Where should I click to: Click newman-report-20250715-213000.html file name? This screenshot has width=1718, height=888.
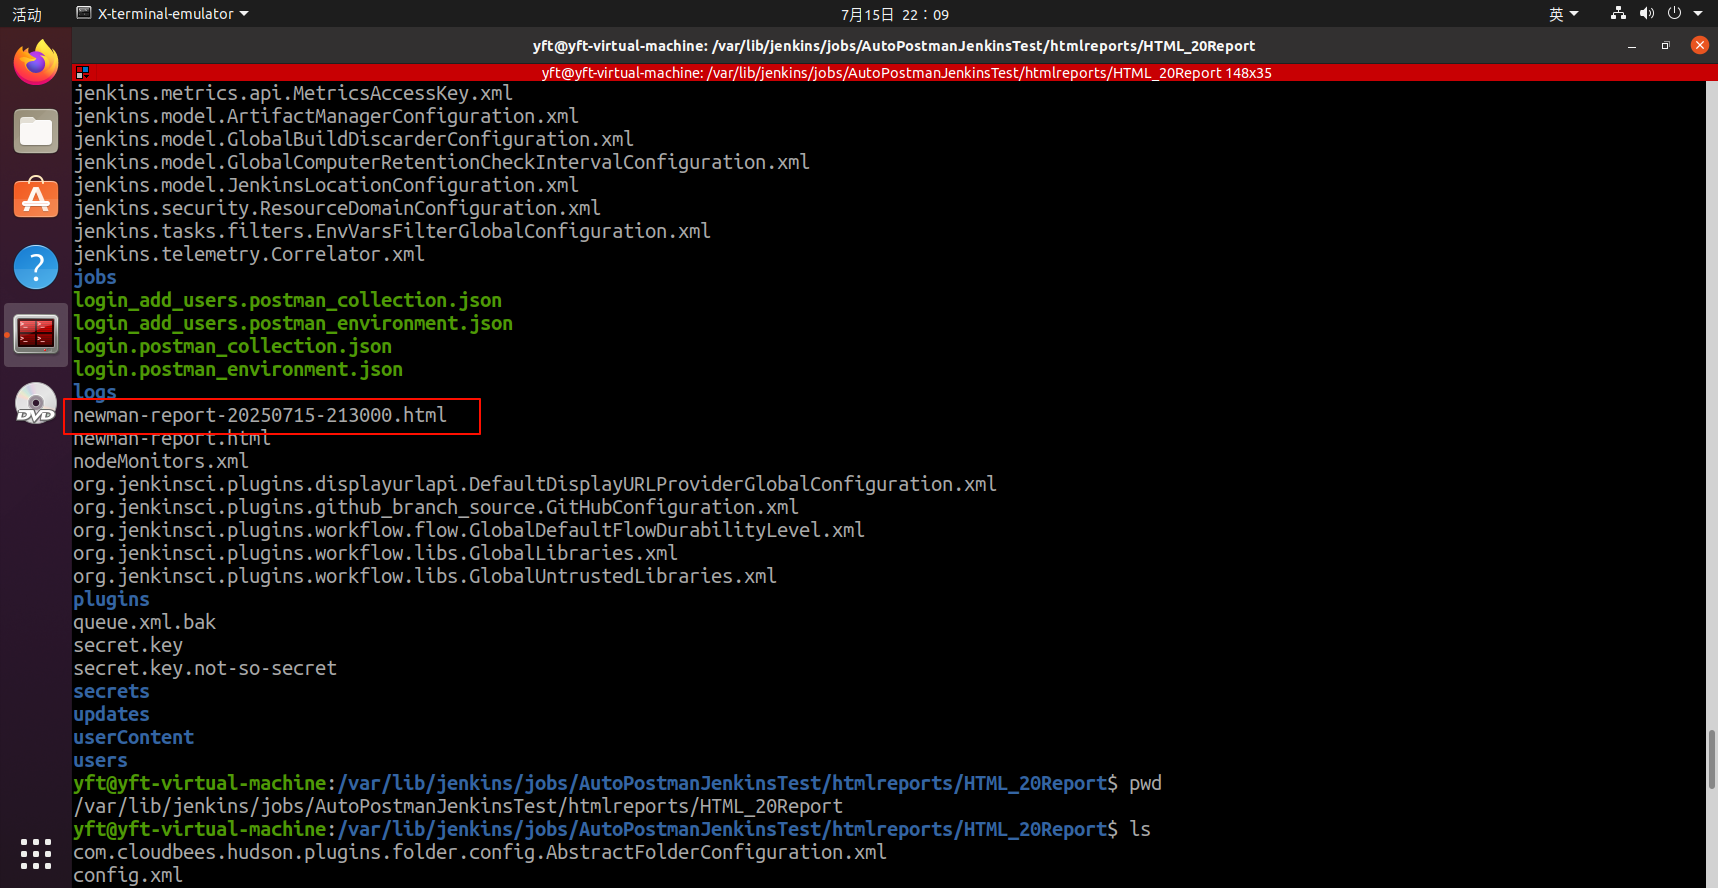click(x=260, y=415)
